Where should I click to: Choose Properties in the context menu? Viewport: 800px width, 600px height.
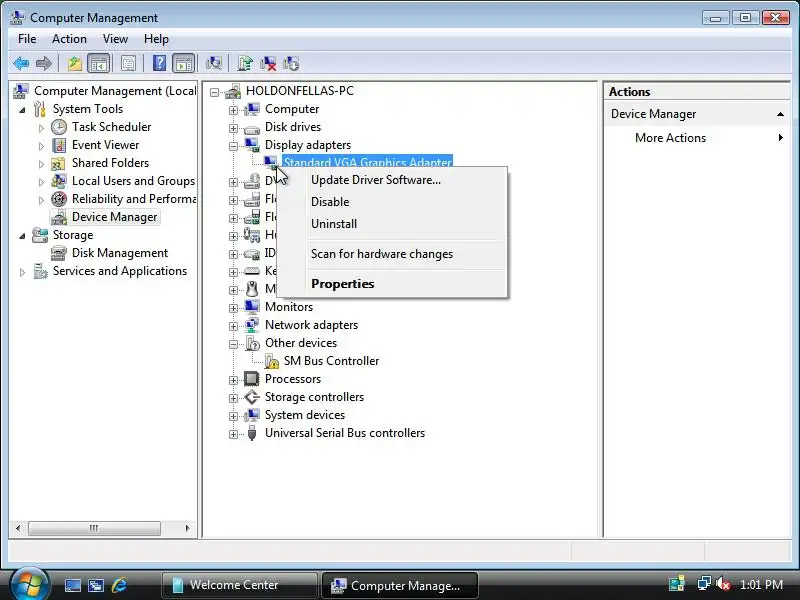[x=392, y=284]
